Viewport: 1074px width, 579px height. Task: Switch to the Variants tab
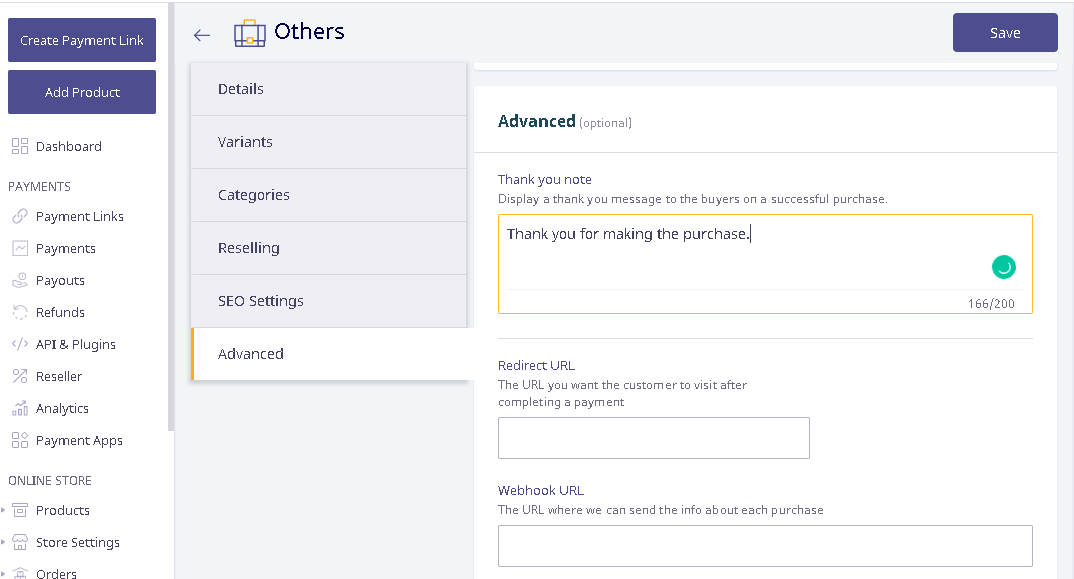click(x=329, y=142)
